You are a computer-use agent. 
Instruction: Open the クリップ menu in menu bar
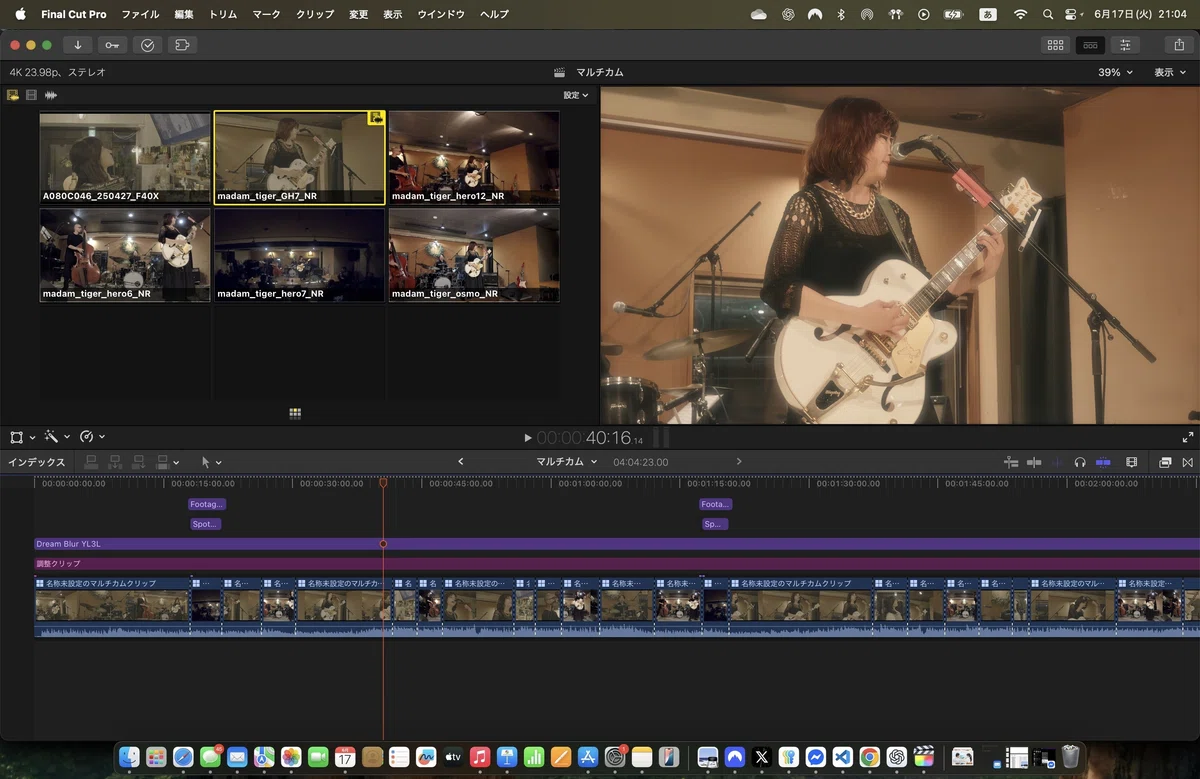315,14
